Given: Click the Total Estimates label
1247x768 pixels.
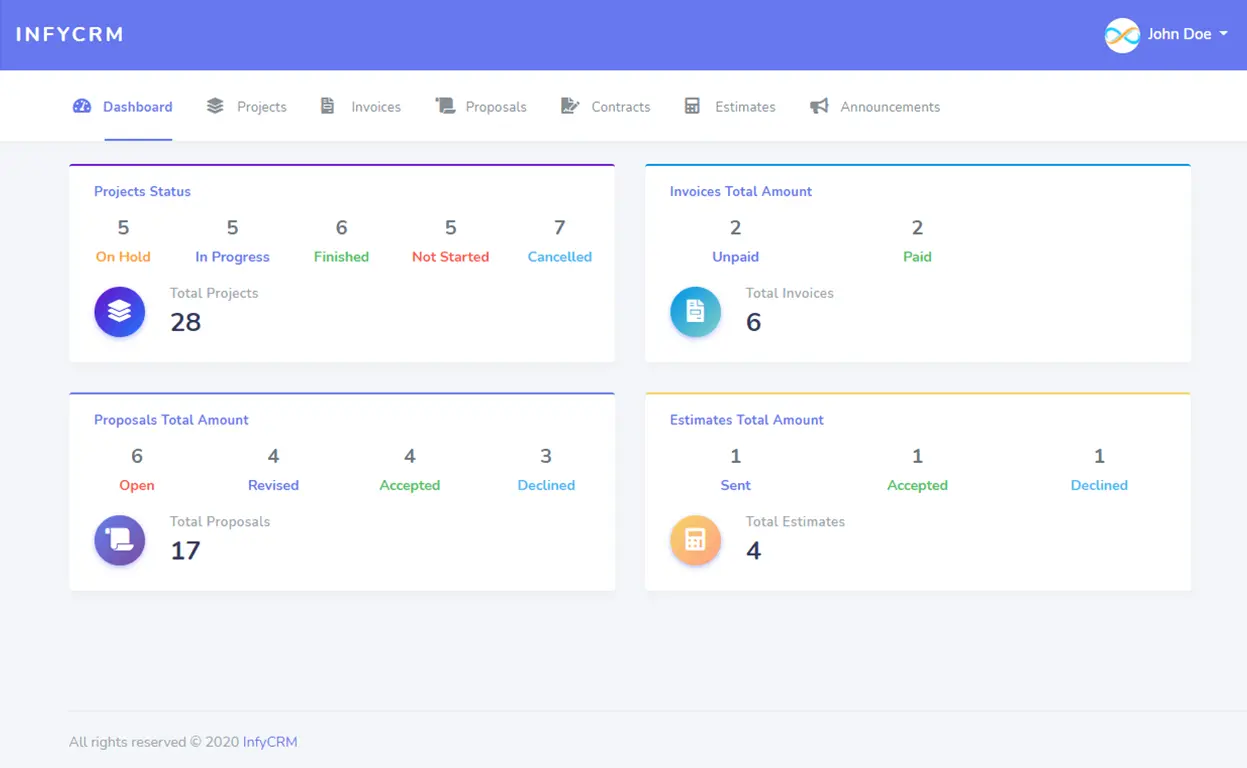Looking at the screenshot, I should point(795,522).
